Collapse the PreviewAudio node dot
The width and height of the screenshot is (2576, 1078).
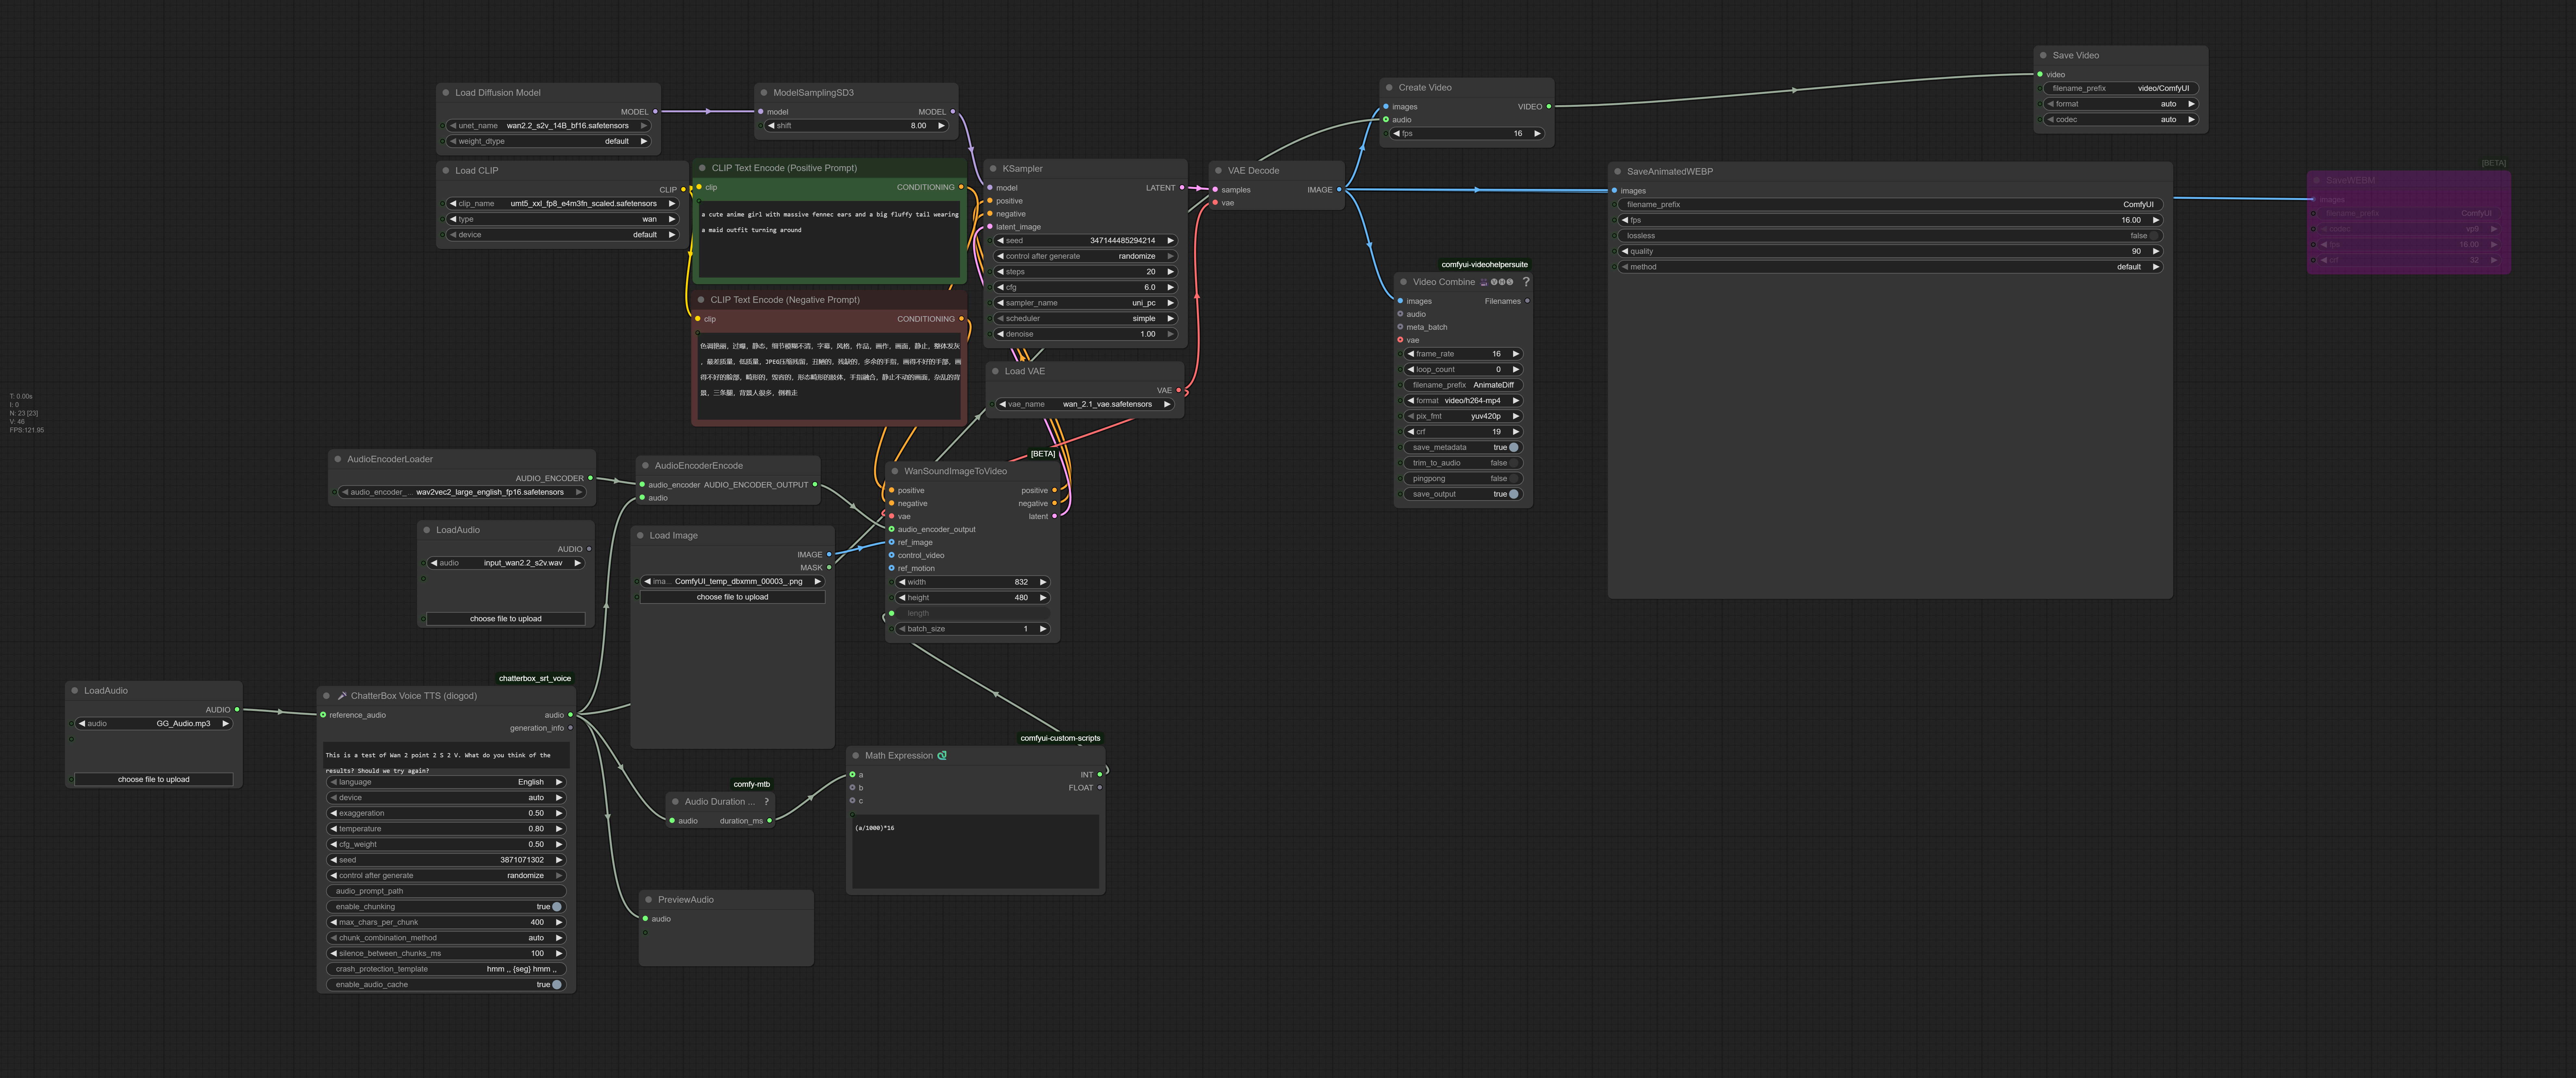[648, 900]
